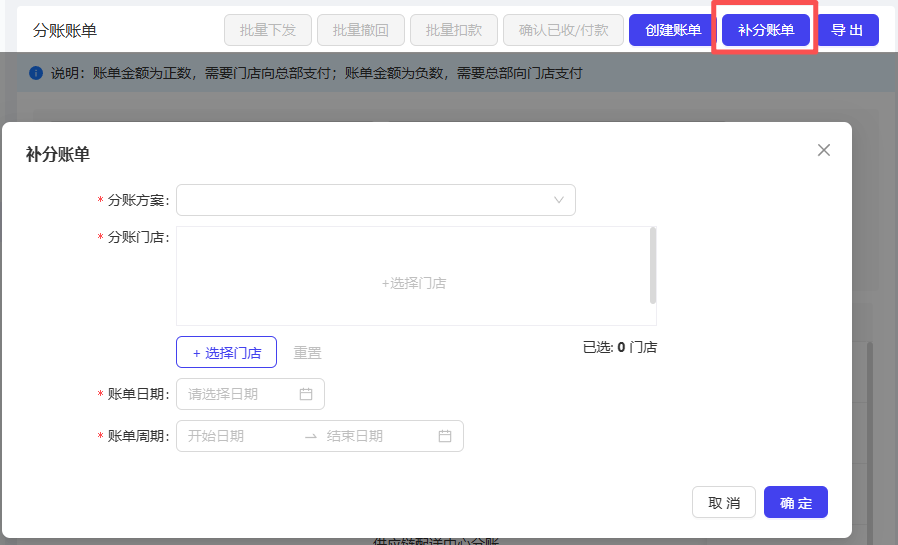Viewport: 898px width, 545px height.
Task: Click the 批量扣款 toolbar button
Action: [454, 30]
